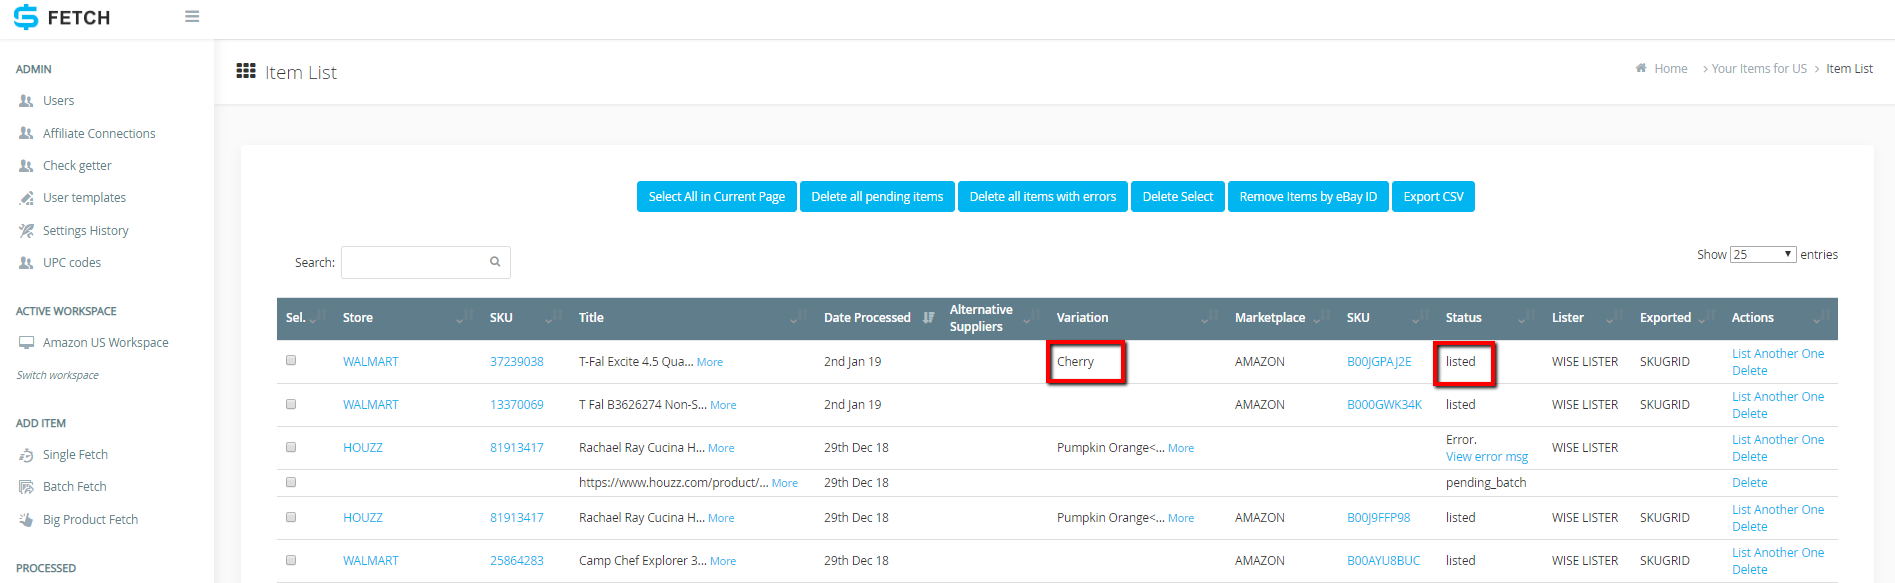
Task: Click the Affiliate Connections sidebar icon
Action: pos(26,133)
